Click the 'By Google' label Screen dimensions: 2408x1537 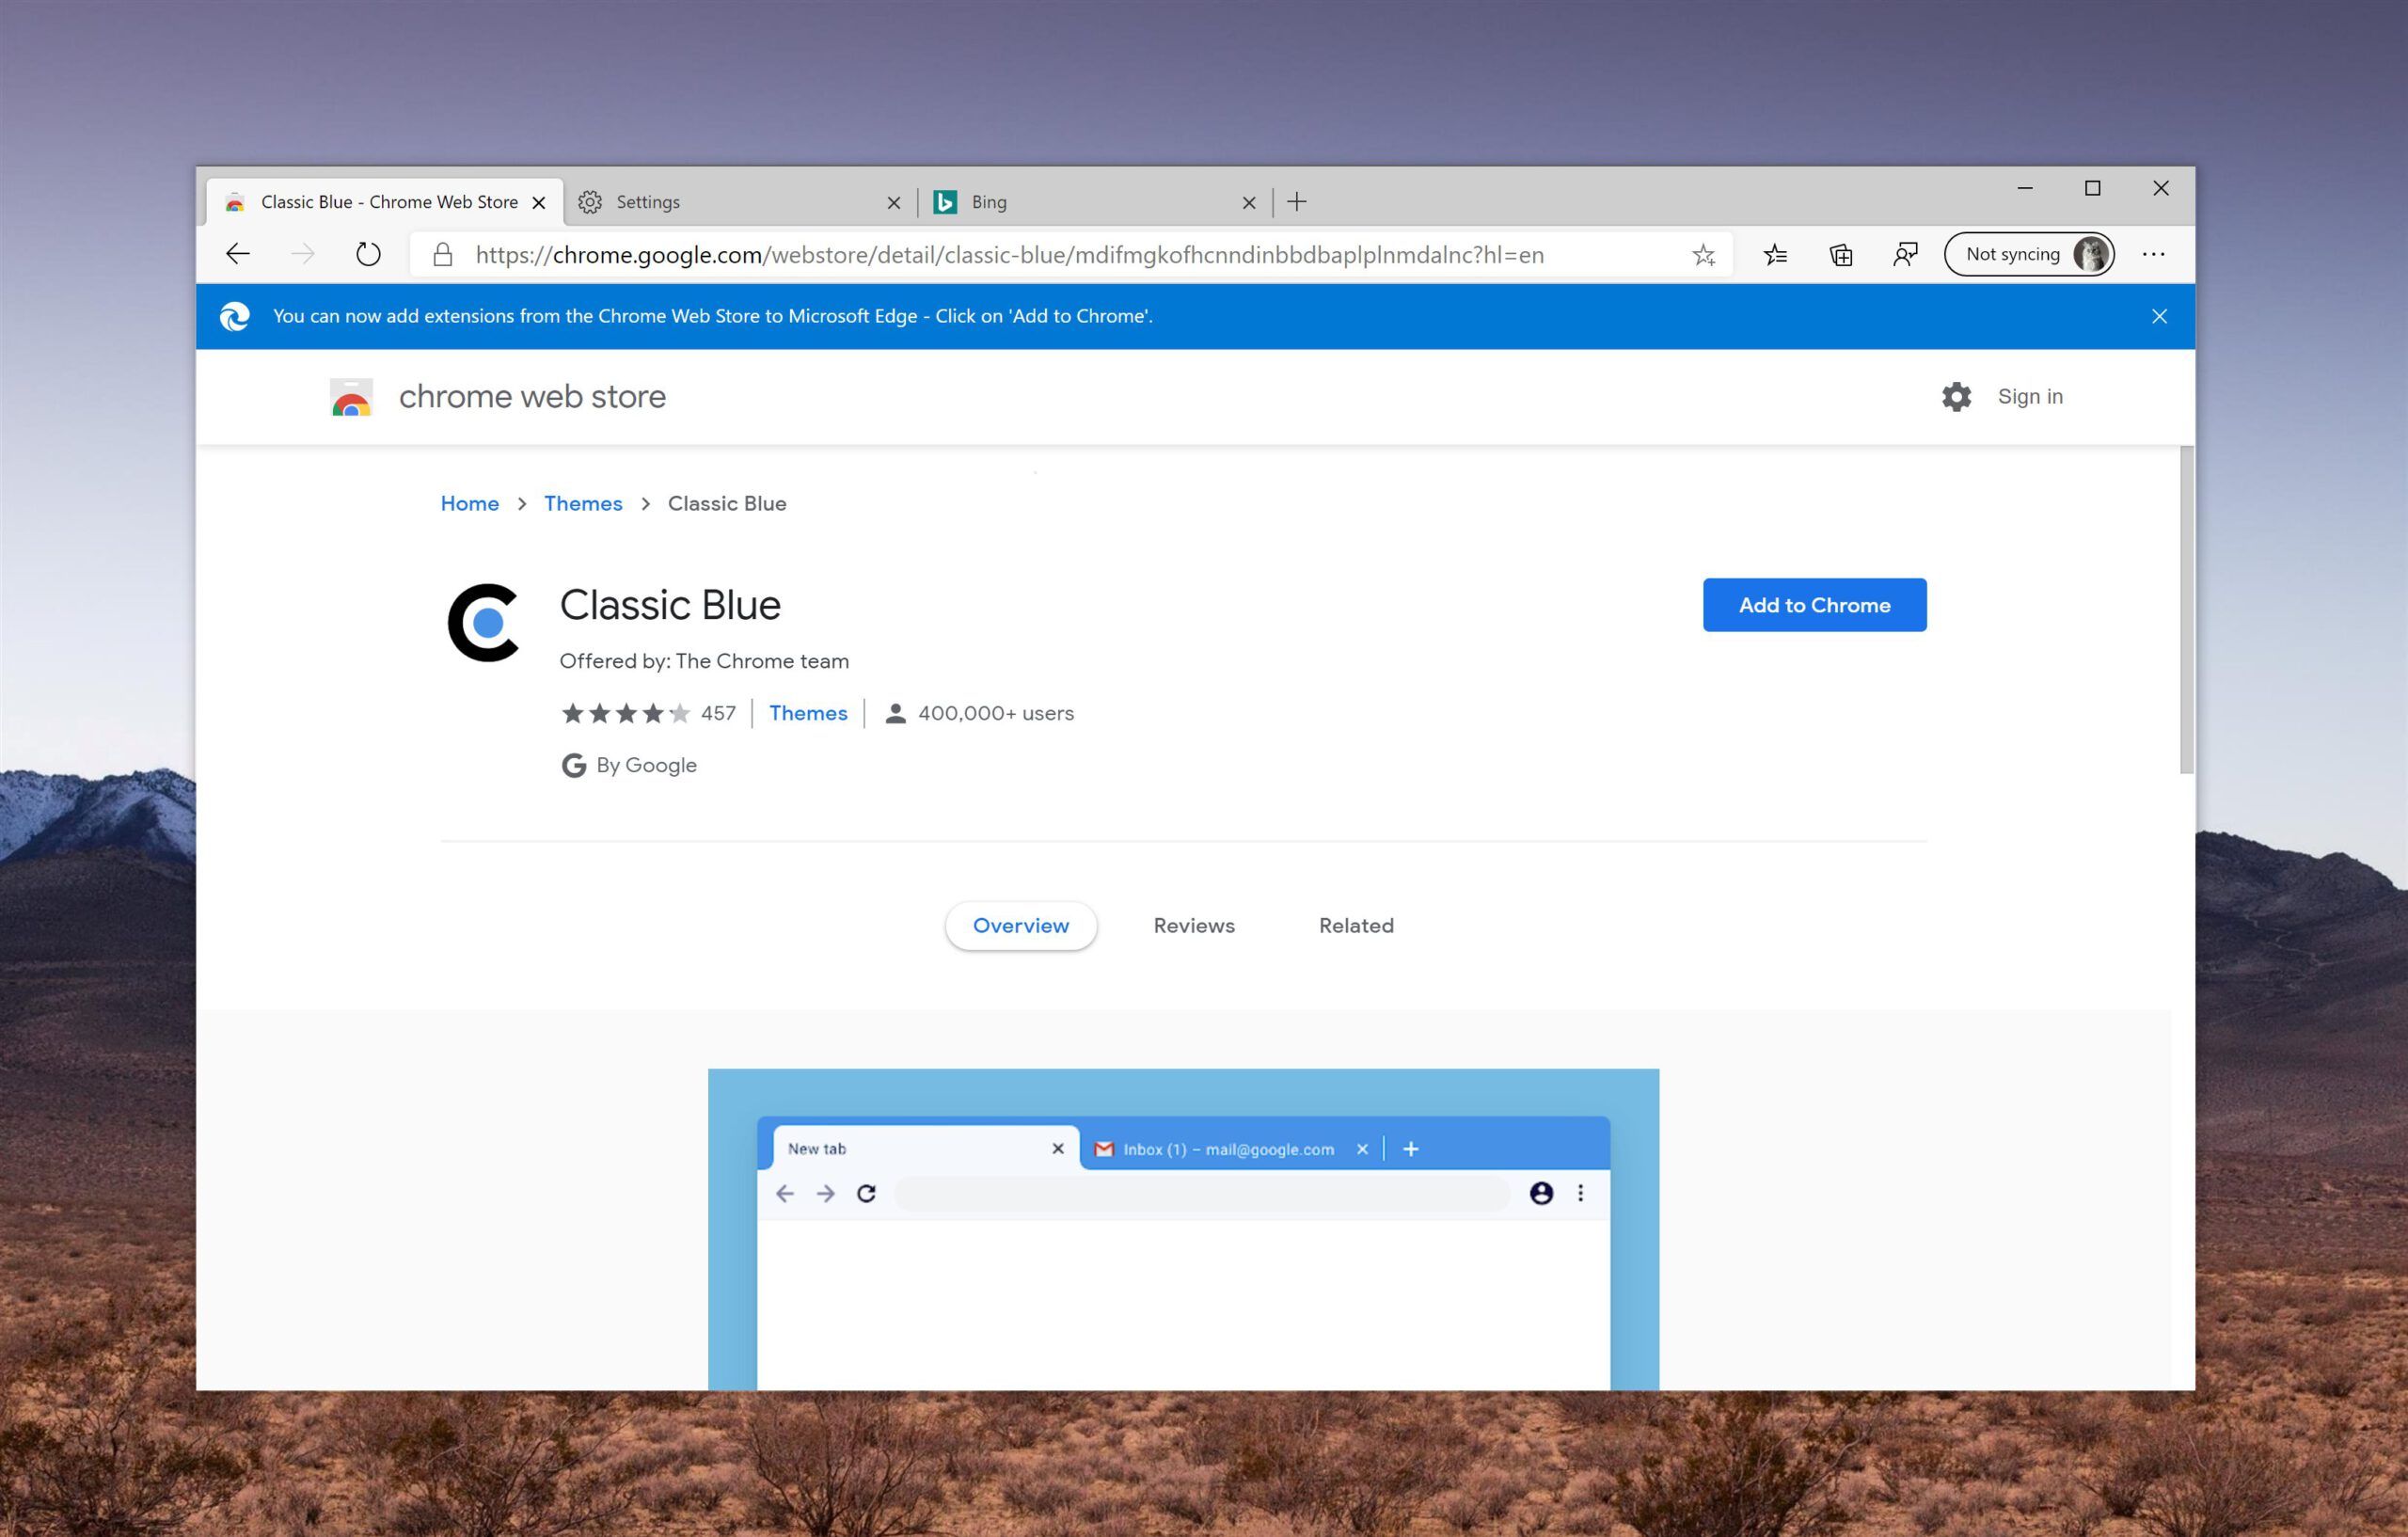(646, 765)
